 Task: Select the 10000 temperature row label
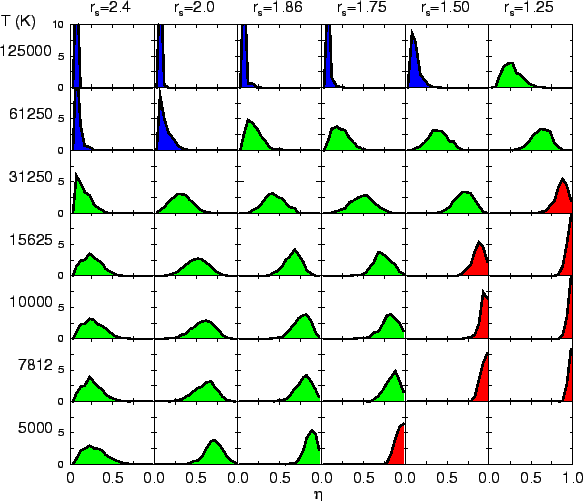tap(31, 302)
